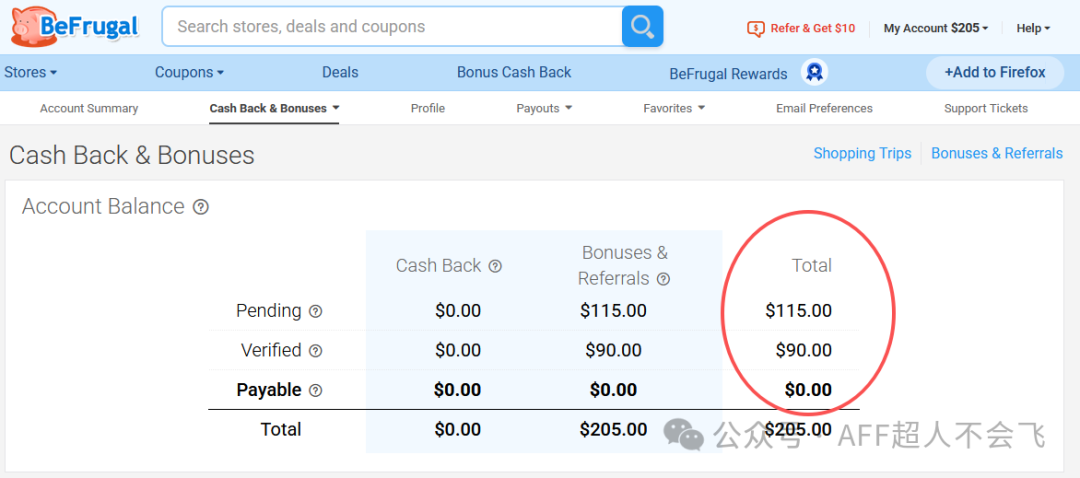Open the Shopping Trips link

point(862,153)
